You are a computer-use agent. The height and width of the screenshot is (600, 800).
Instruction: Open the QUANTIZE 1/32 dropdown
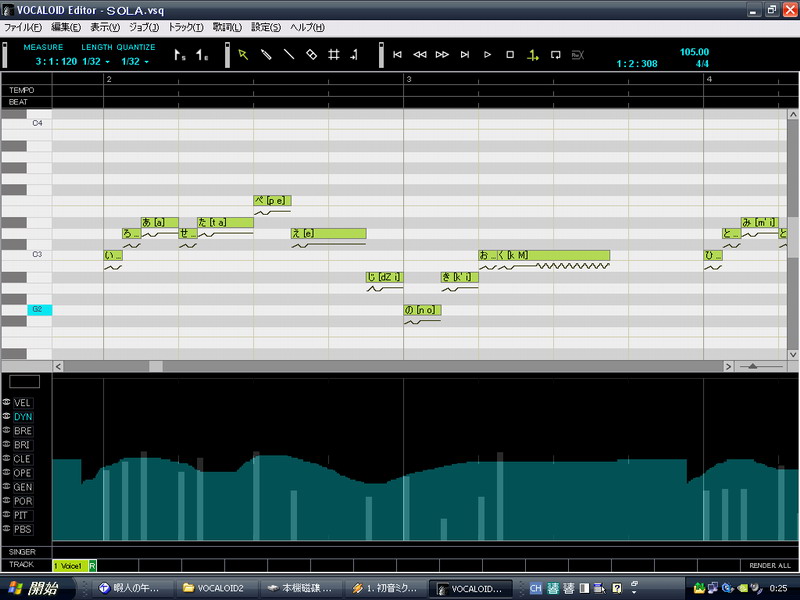(x=146, y=62)
